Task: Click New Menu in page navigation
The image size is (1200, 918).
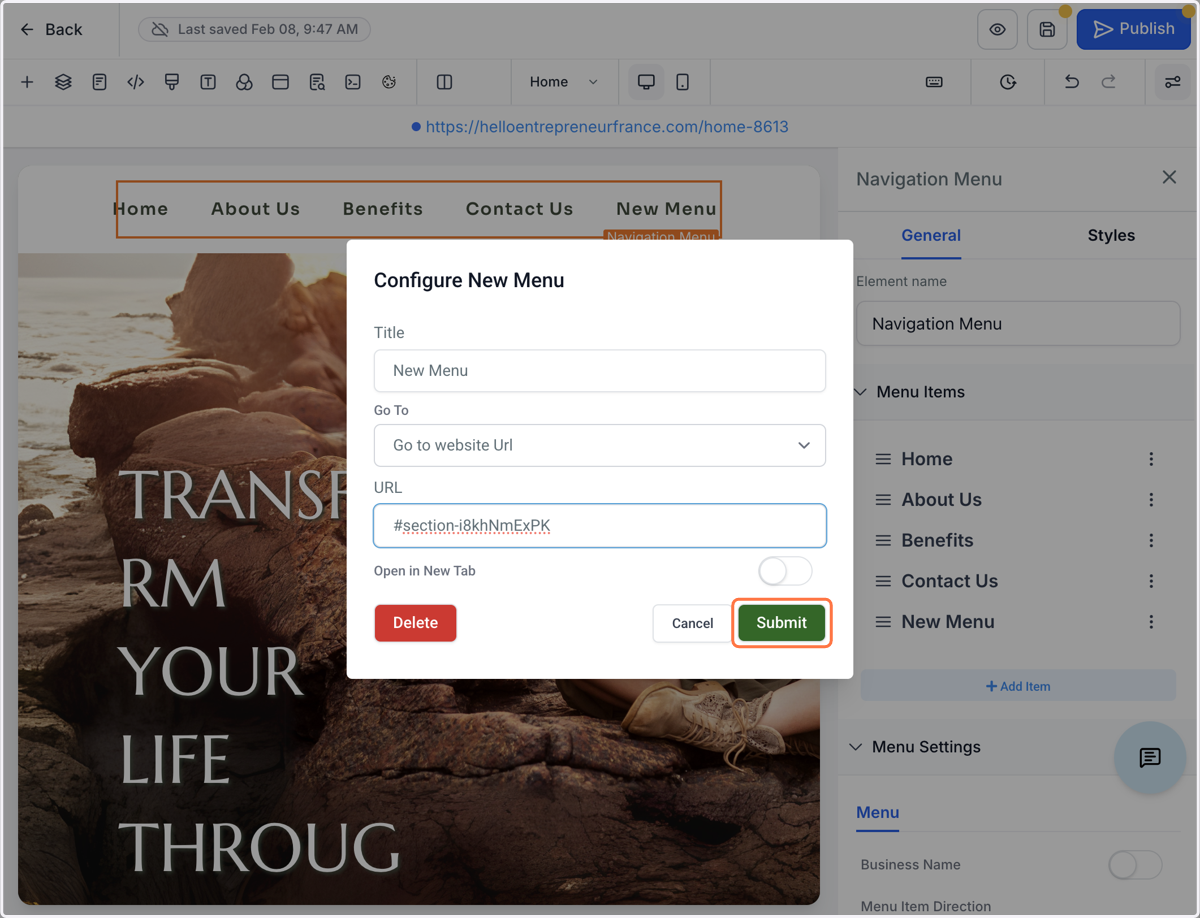Action: 666,209
